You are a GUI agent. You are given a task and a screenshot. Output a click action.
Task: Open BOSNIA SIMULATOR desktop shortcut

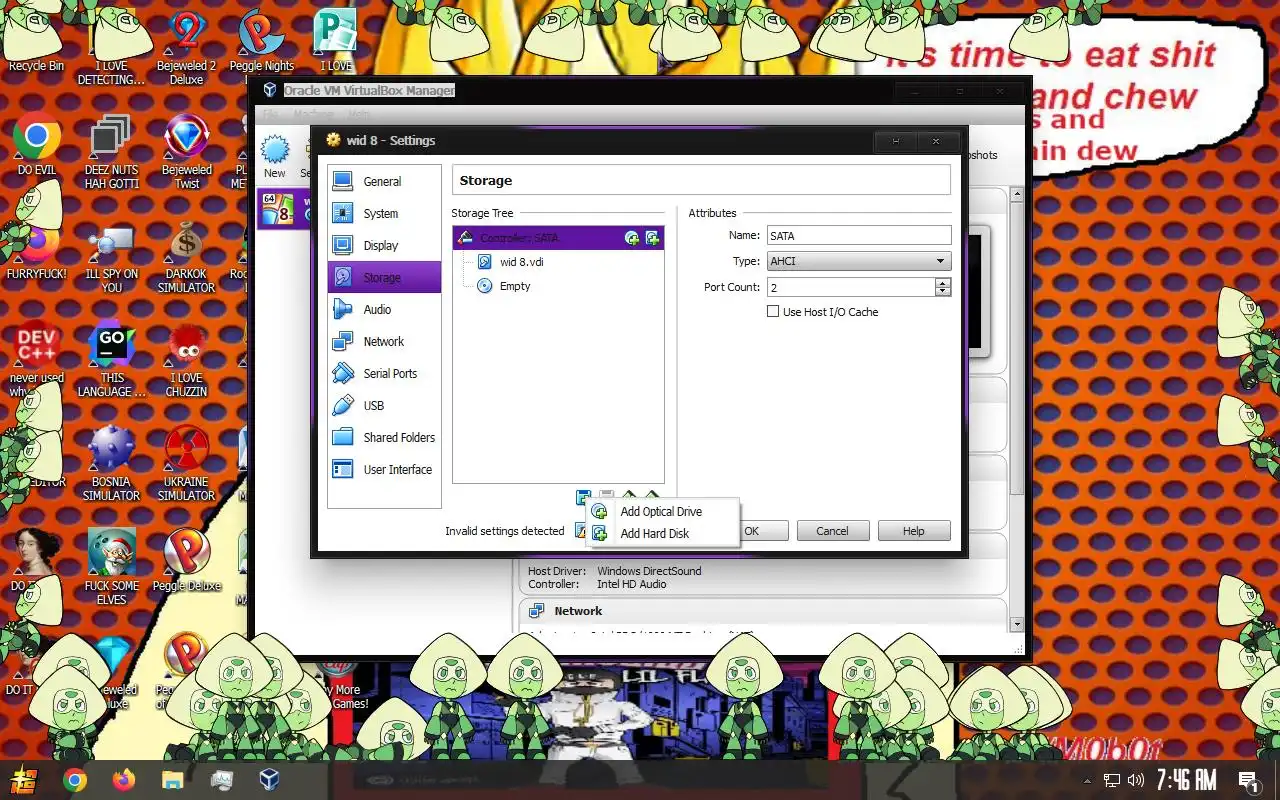pos(111,464)
